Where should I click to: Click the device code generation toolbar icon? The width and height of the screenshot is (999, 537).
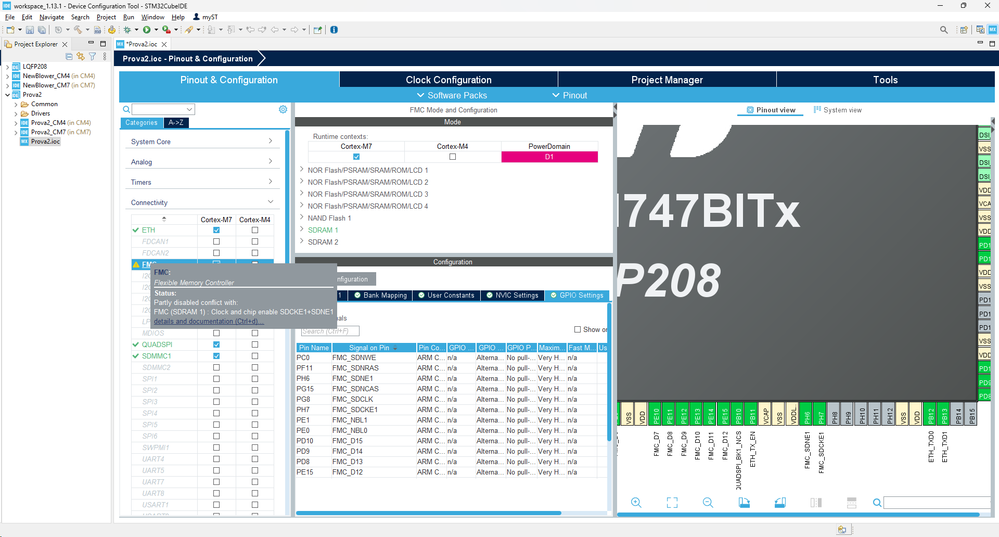(x=111, y=30)
